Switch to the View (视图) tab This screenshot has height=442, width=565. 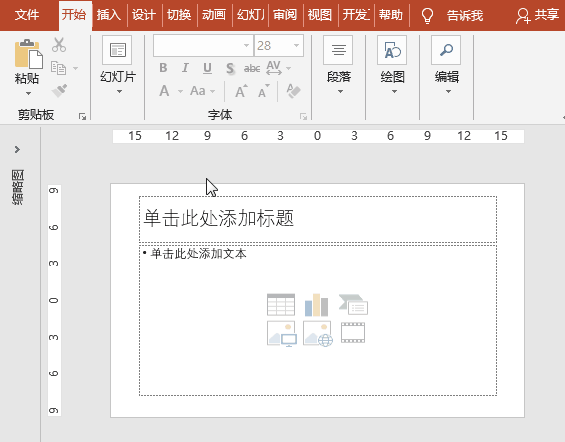320,15
